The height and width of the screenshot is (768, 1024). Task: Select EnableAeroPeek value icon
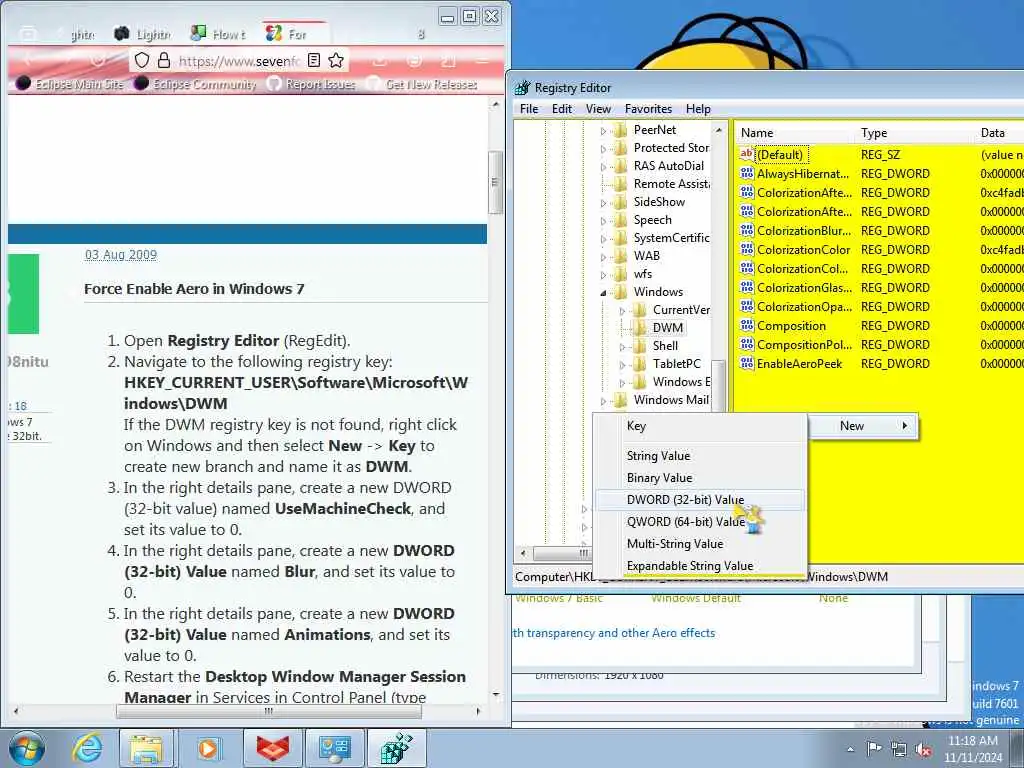pos(746,363)
